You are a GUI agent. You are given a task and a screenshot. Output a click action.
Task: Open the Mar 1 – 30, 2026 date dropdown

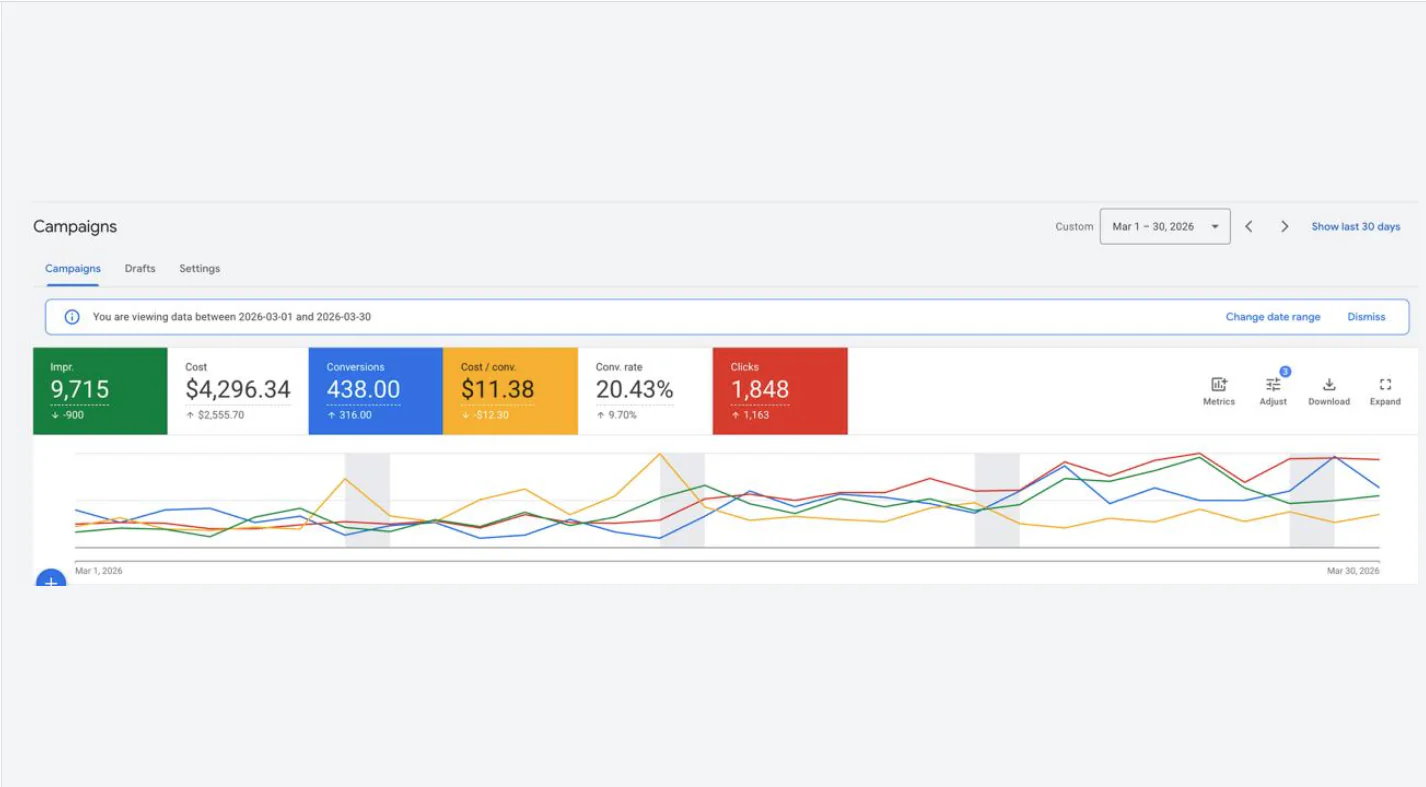click(x=1165, y=226)
